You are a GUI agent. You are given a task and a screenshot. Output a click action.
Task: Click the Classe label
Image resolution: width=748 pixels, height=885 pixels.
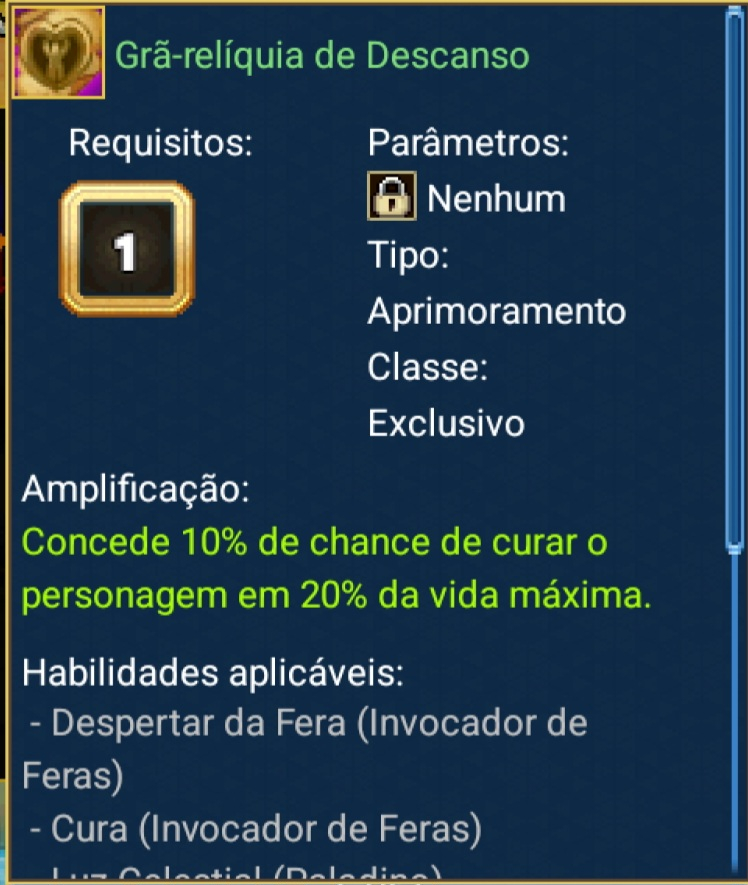click(427, 367)
